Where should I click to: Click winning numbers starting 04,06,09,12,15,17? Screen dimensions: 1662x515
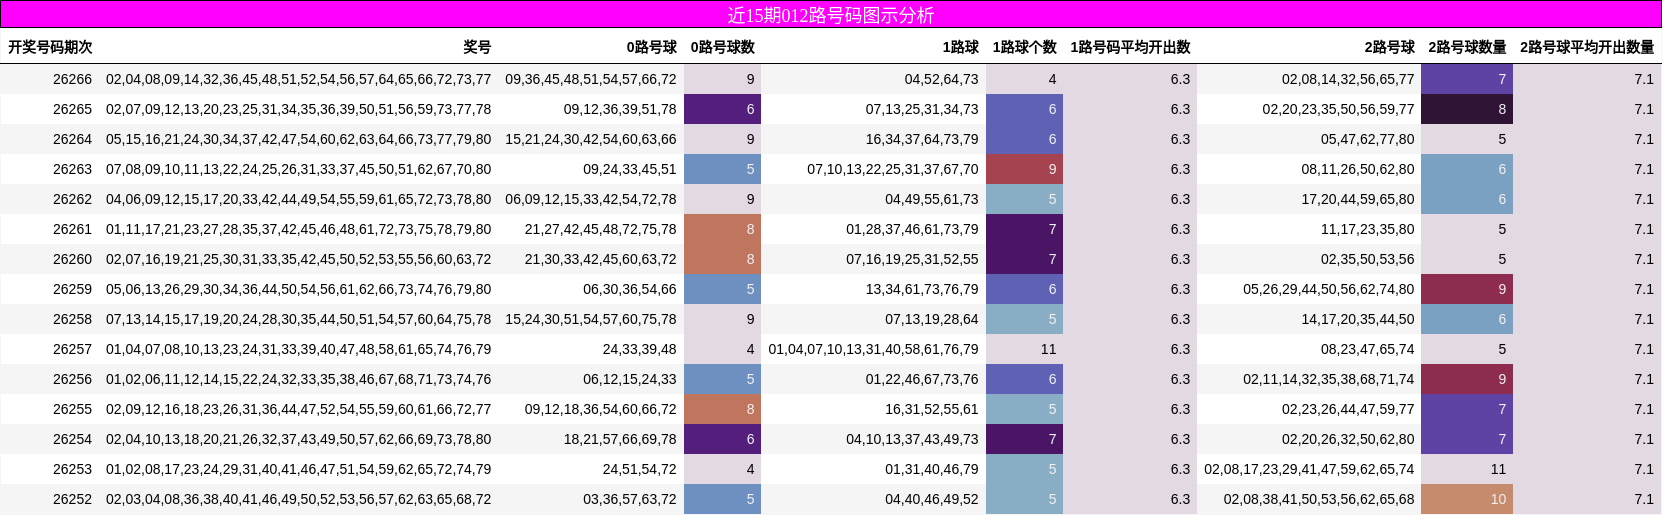point(298,199)
